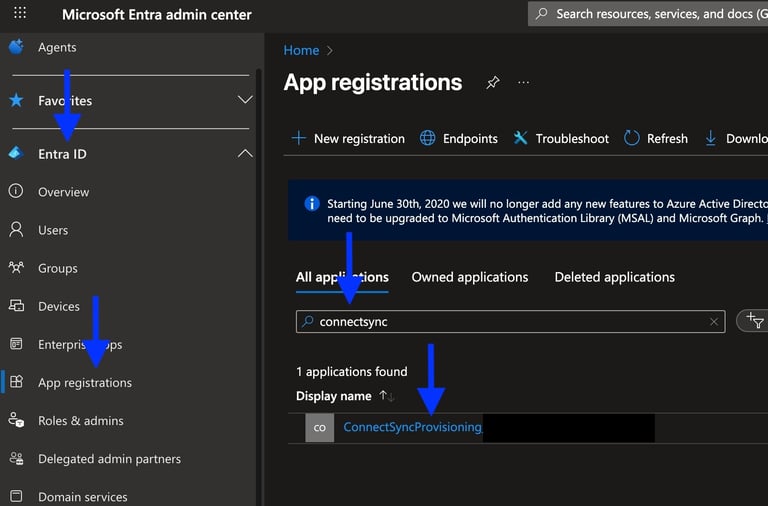Click the Enterprise apps icon

tap(16, 344)
